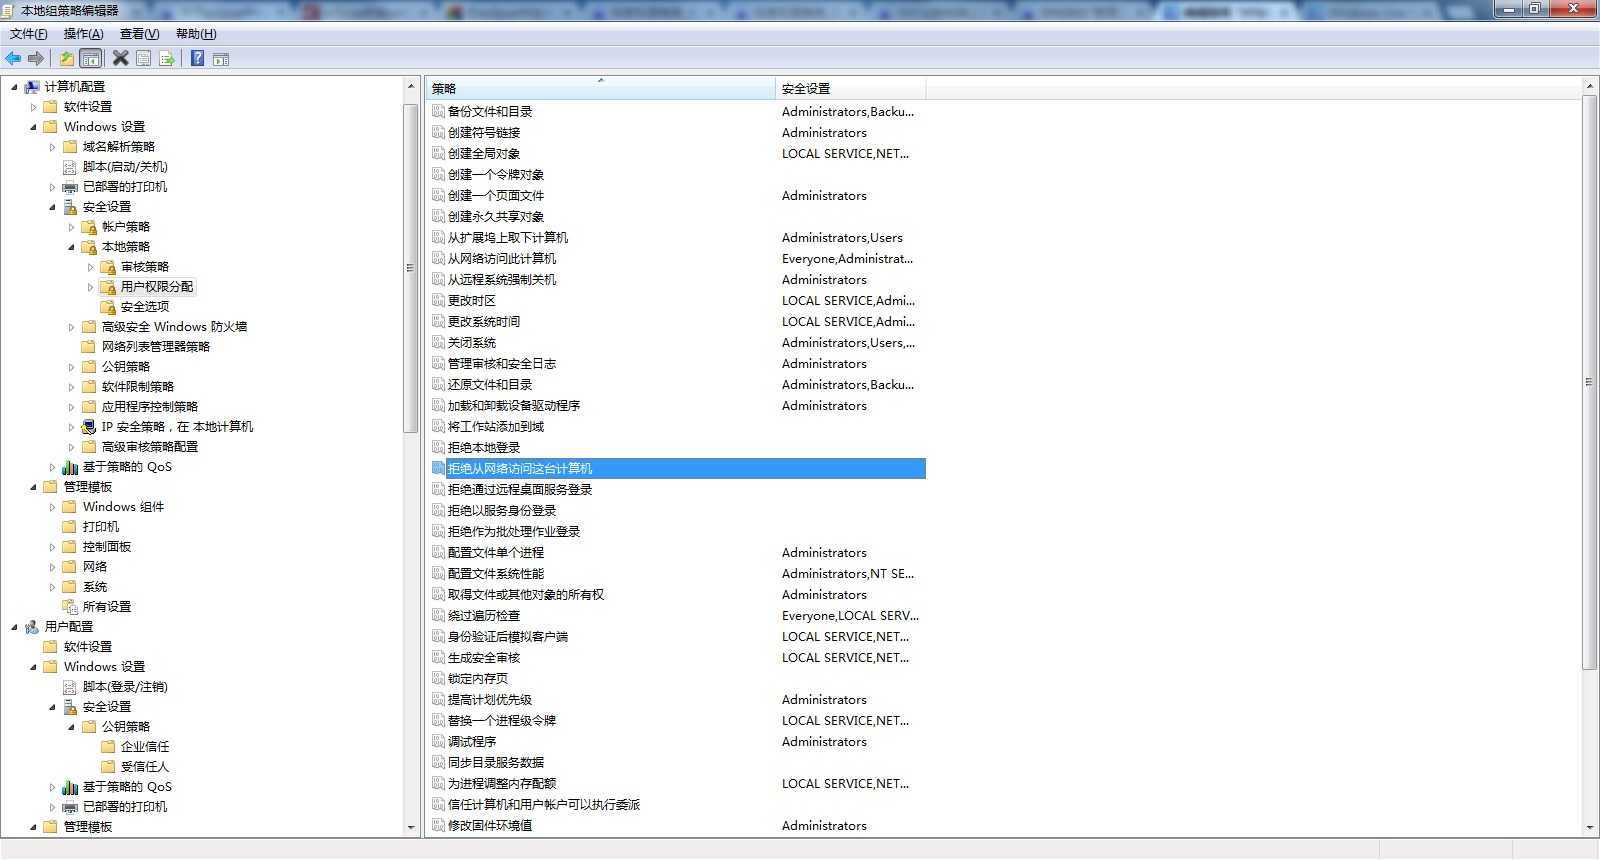The image size is (1600, 860).
Task: Click the Forward arrow toolbar icon
Action: point(36,59)
